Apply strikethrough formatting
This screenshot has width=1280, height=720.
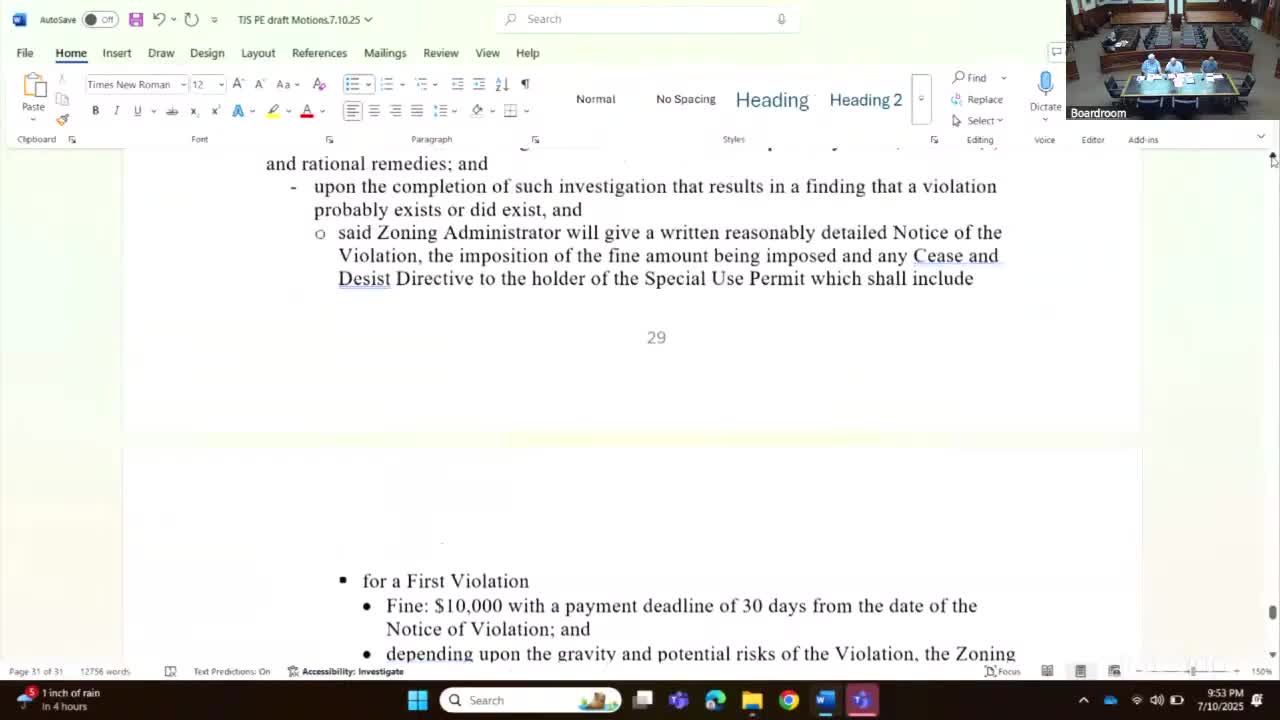click(x=172, y=111)
